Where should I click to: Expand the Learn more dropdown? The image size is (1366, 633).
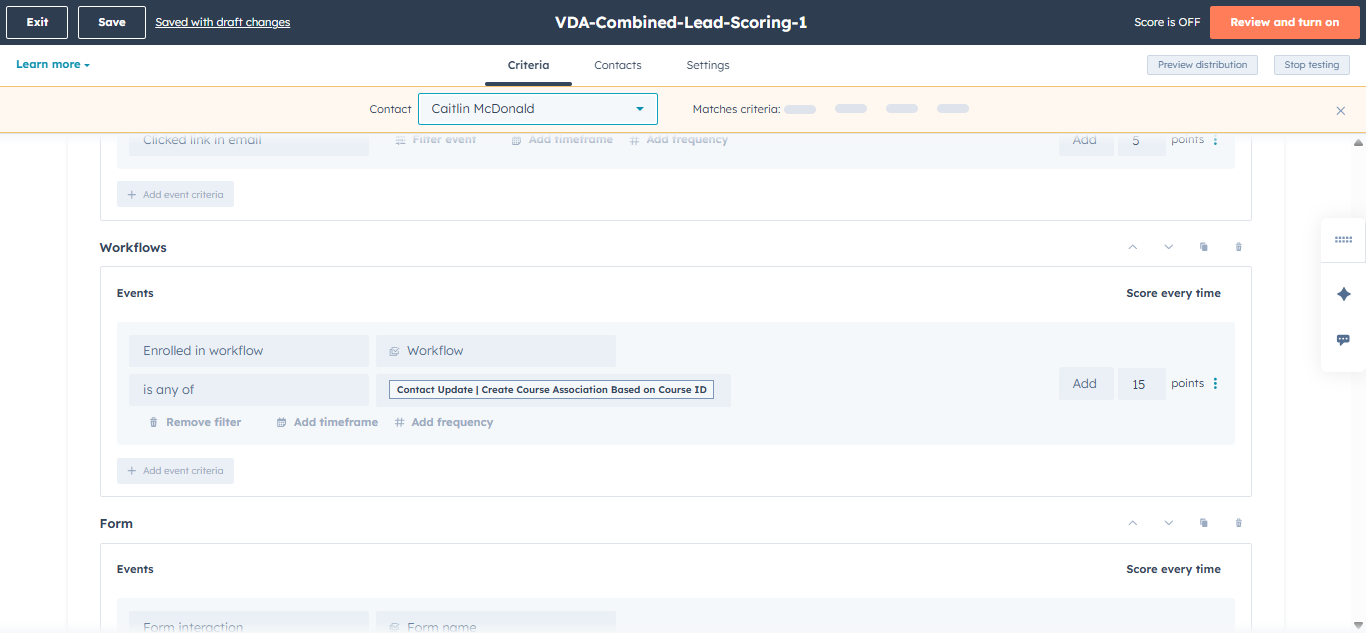tap(53, 64)
